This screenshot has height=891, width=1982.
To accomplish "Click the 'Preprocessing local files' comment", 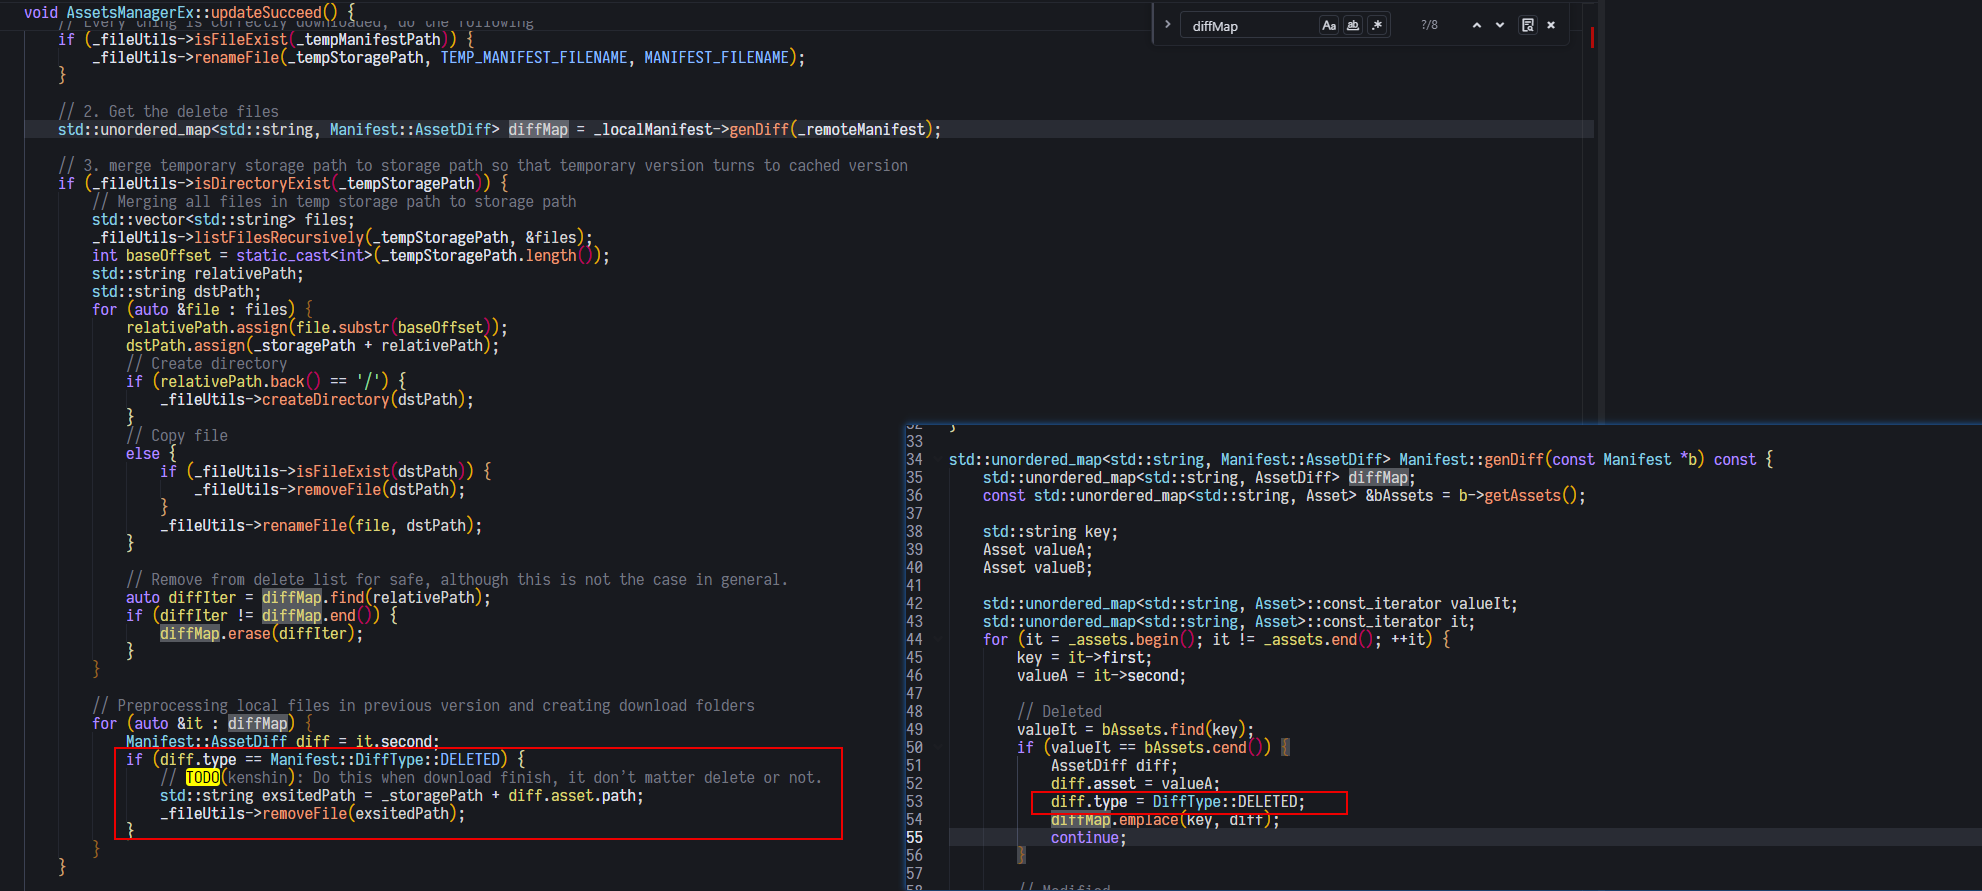I will pyautogui.click(x=424, y=706).
